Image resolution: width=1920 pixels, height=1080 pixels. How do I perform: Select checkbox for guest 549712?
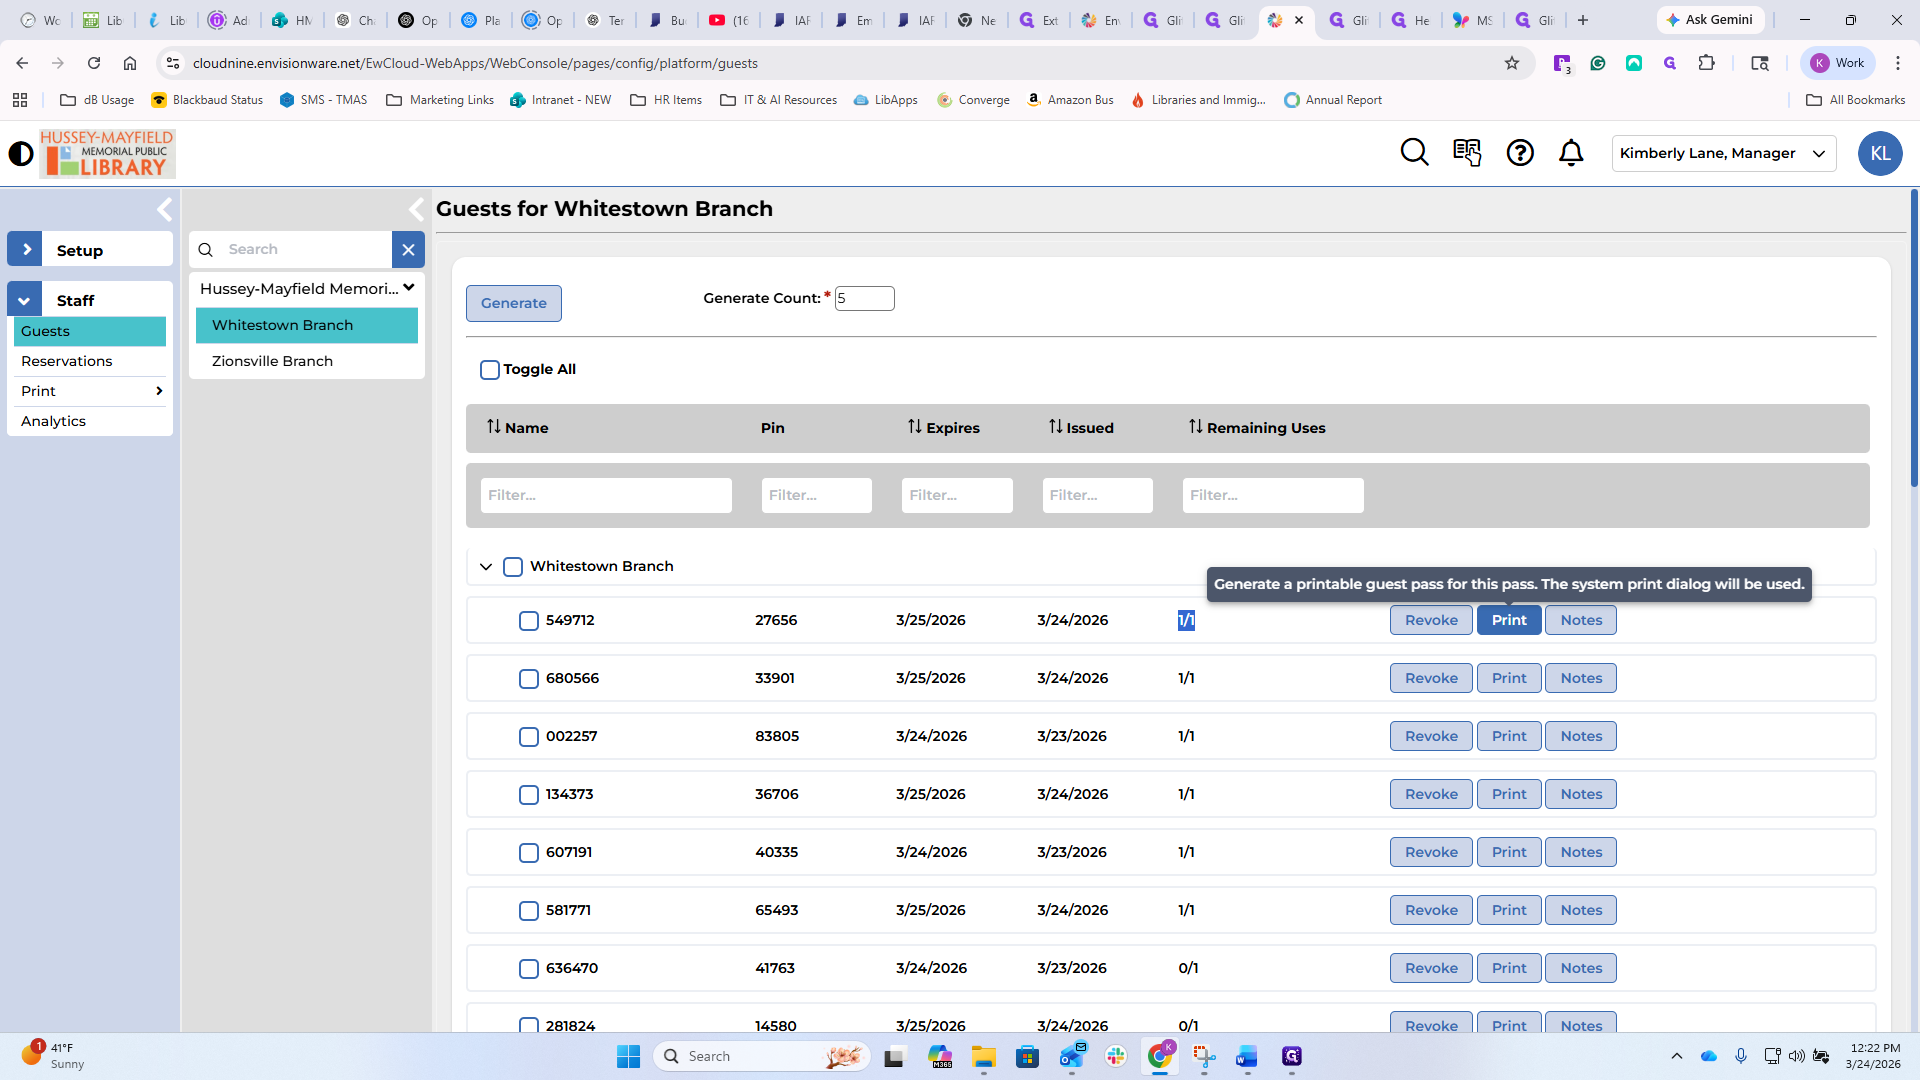[529, 621]
